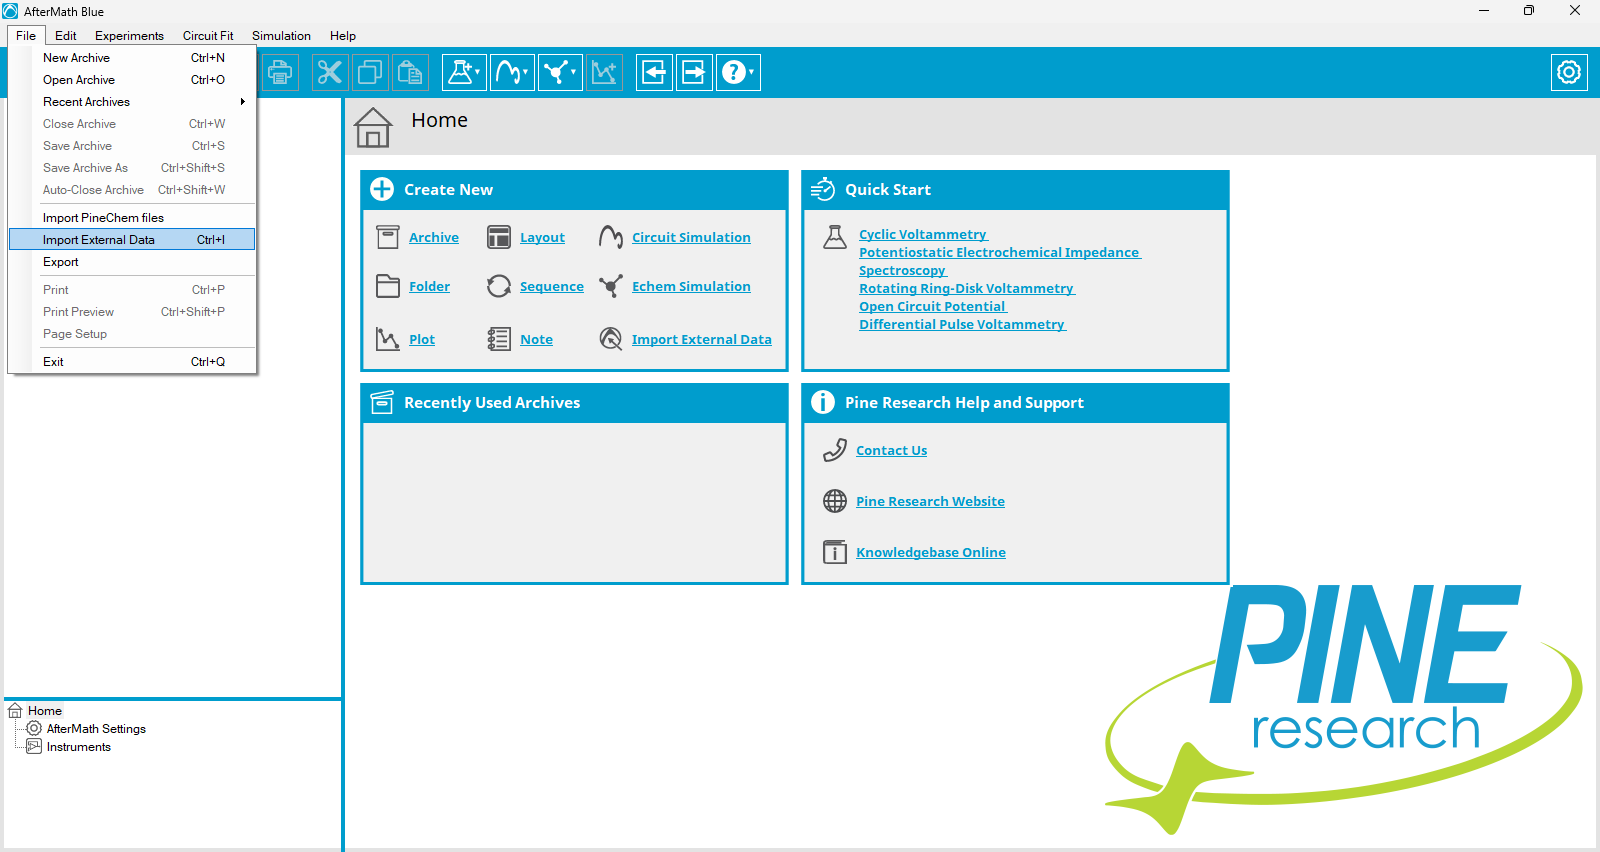Screen dimensions: 1600x852
Task: Click the Plot link
Action: pos(422,339)
